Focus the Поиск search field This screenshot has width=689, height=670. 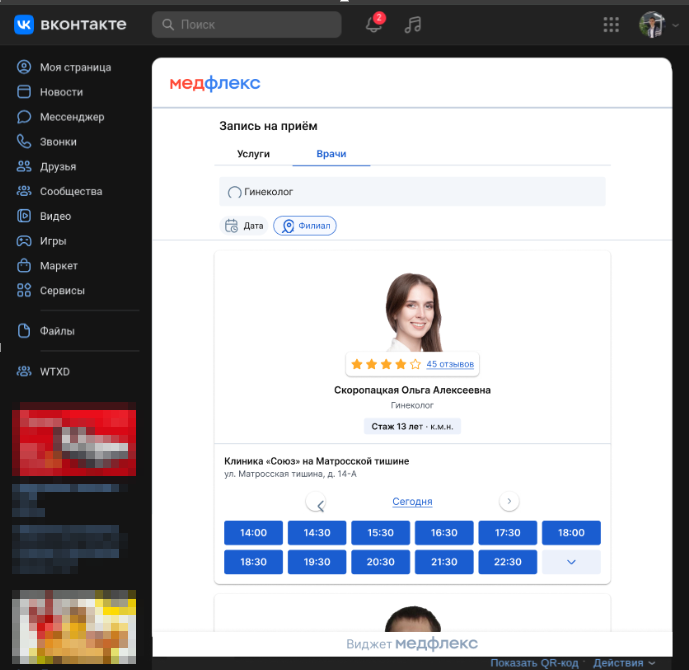pyautogui.click(x=247, y=24)
